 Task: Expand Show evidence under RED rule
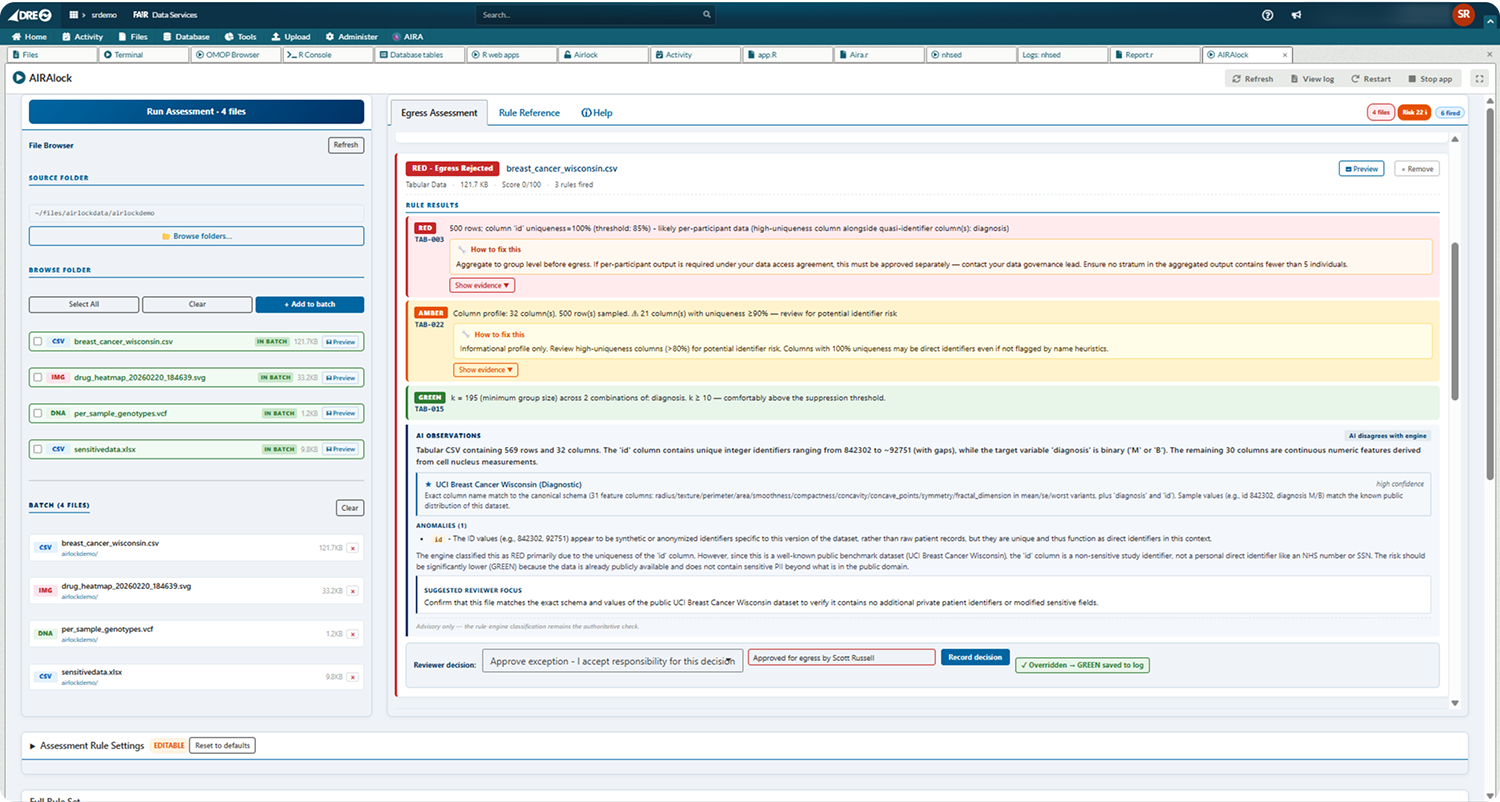482,285
